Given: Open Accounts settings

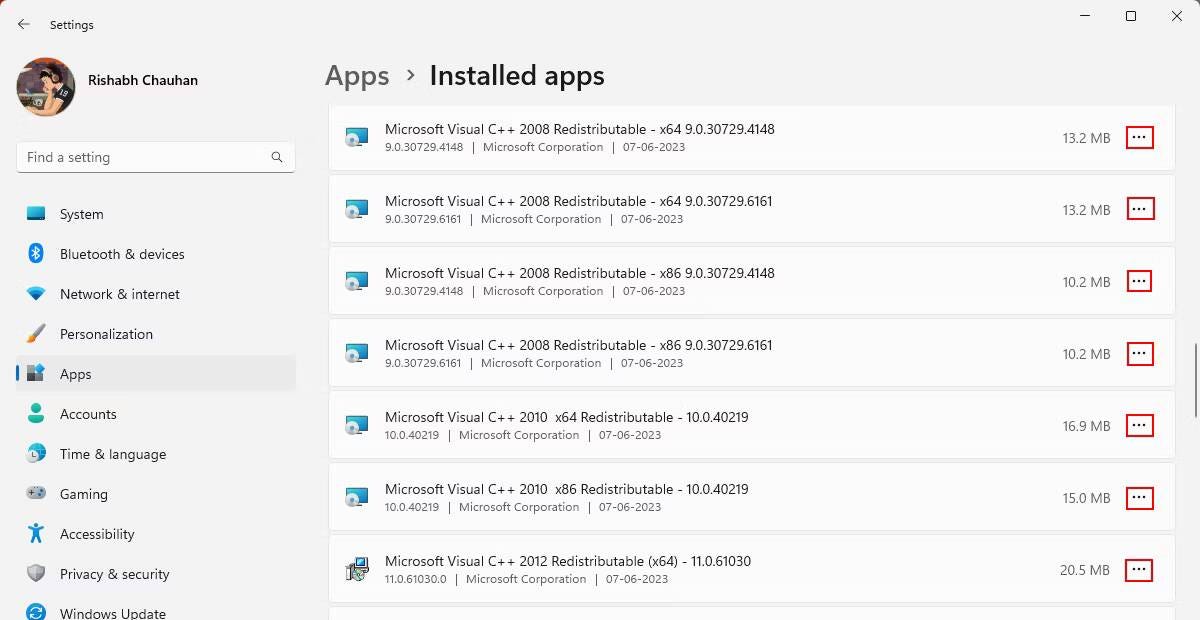Looking at the screenshot, I should (36, 414).
